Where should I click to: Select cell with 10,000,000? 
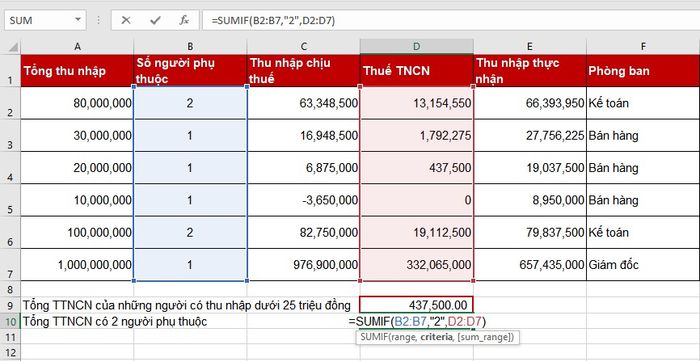77,200
